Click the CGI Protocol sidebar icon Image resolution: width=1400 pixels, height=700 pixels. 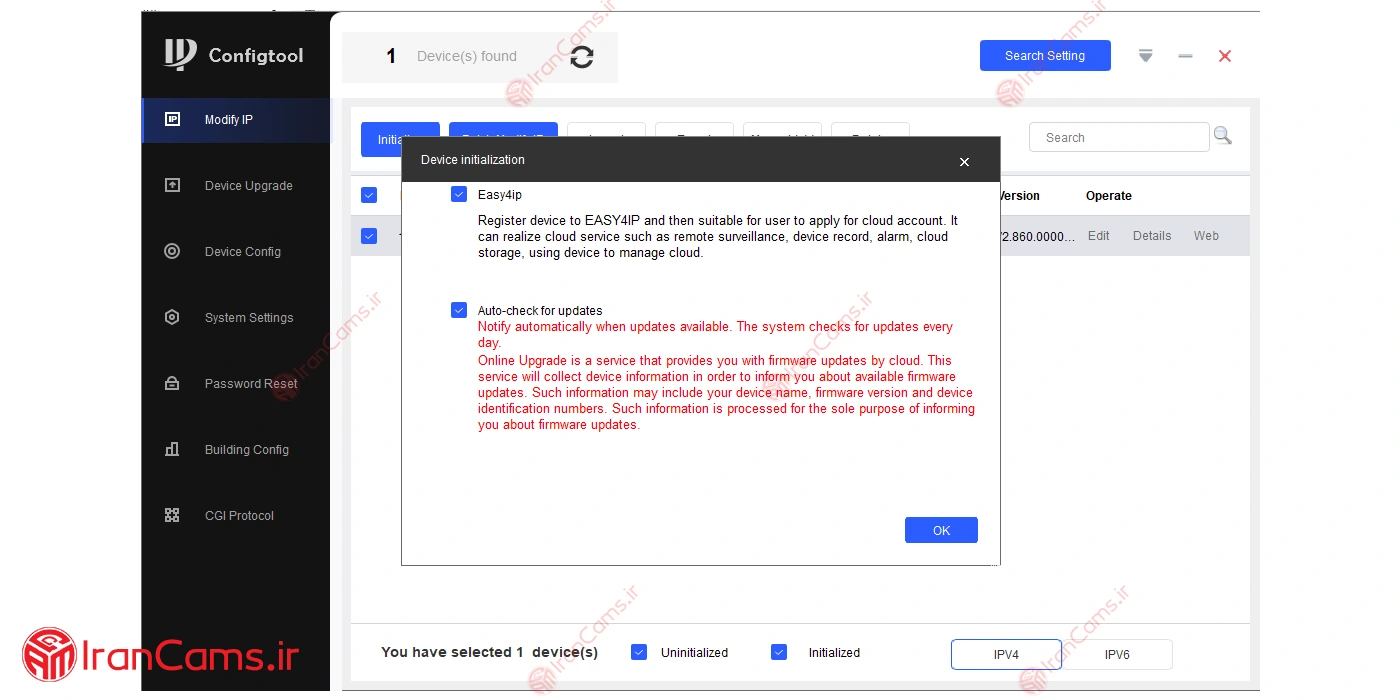point(172,515)
